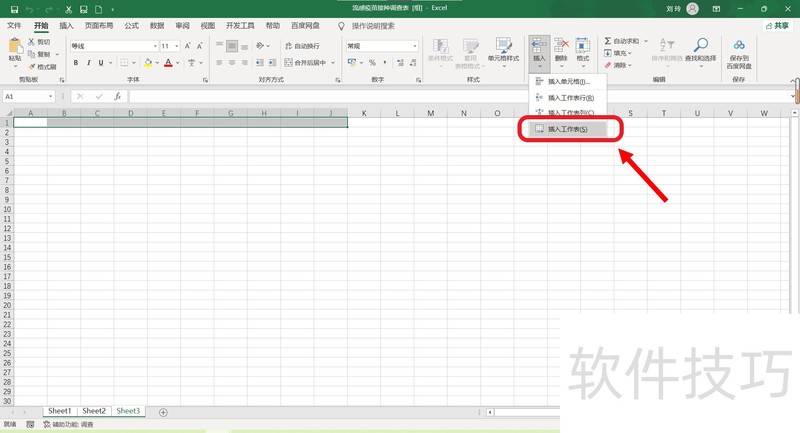Viewport: 800px width, 433px height.
Task: Click the Delete (删除) cells icon
Action: pos(560,50)
